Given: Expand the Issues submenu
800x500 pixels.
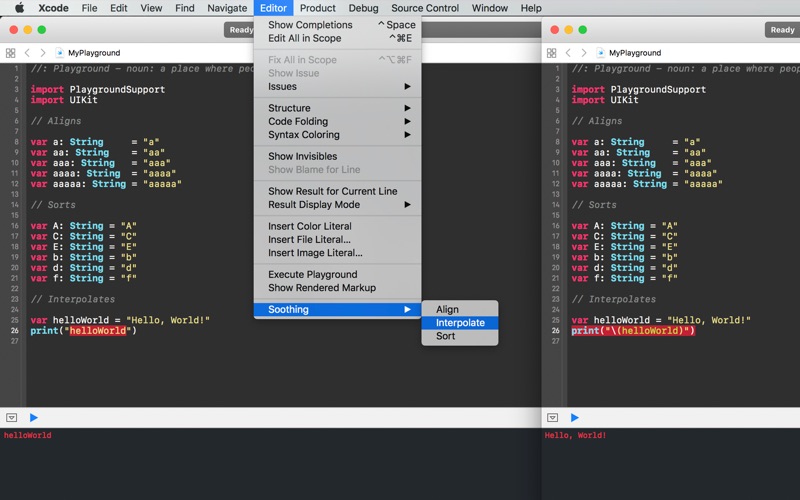Looking at the screenshot, I should pos(337,86).
